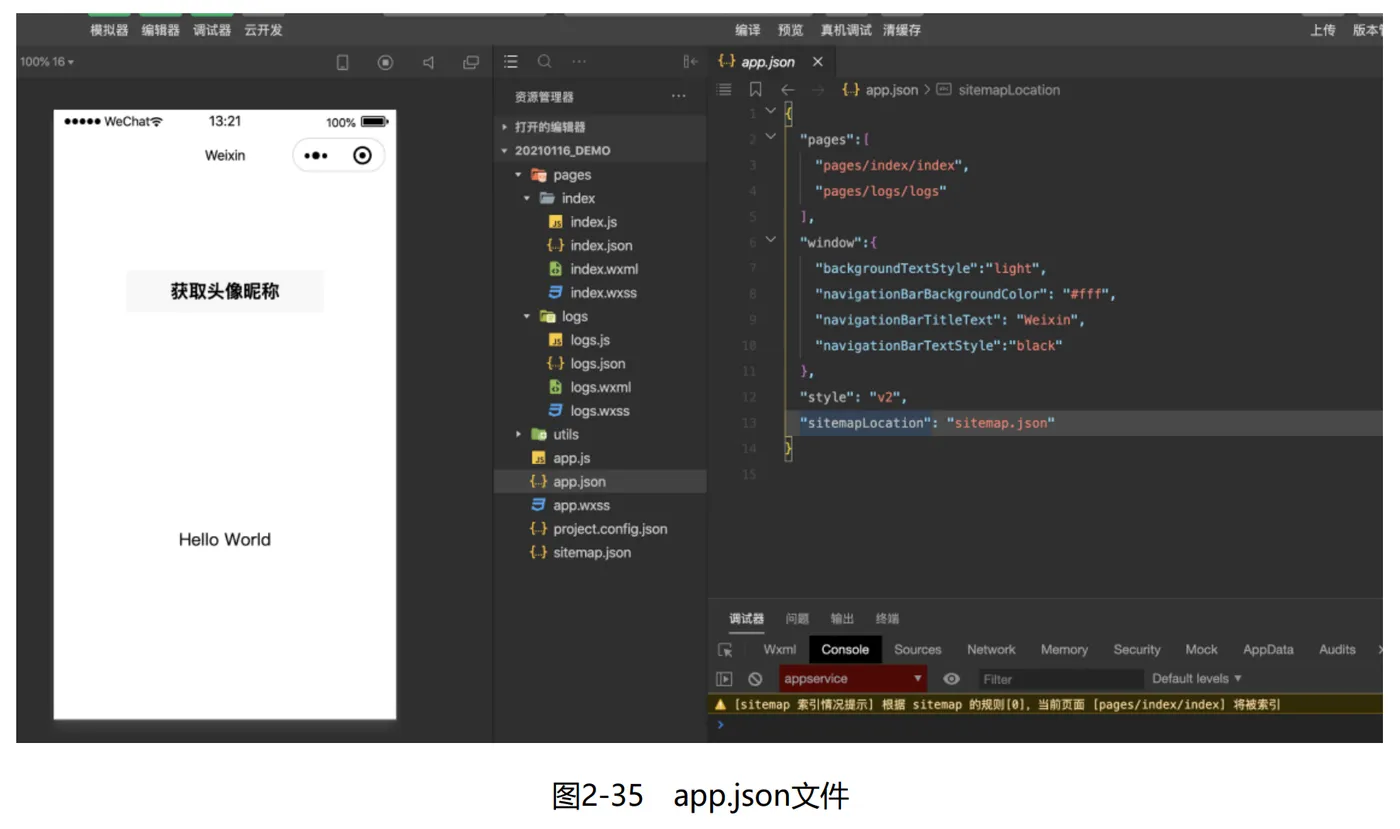Mute simulator sound speaker icon
The width and height of the screenshot is (1400, 829).
428,62
